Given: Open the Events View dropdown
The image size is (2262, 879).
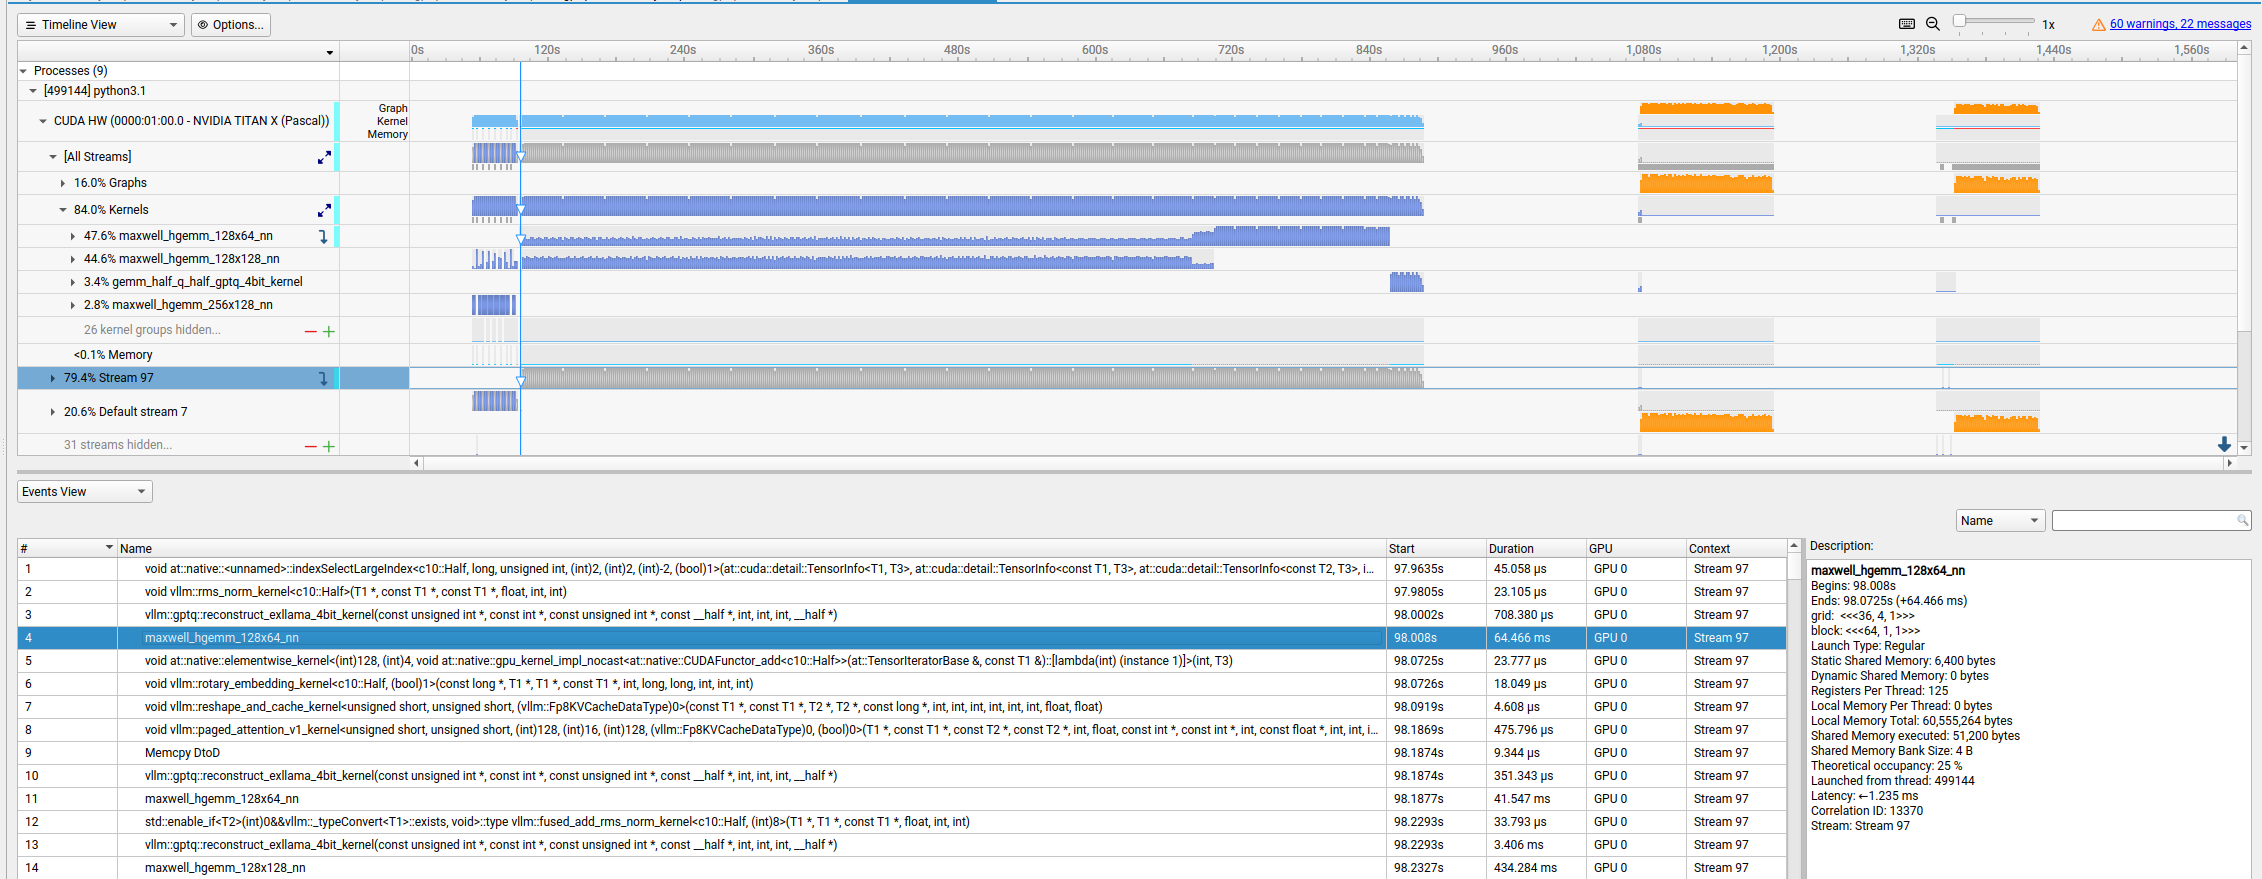Looking at the screenshot, I should 84,492.
